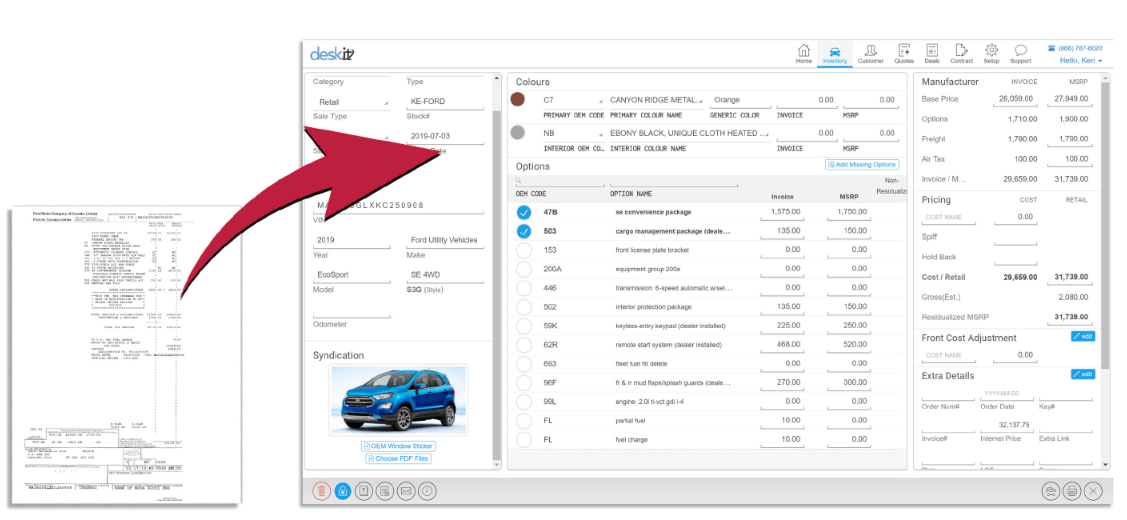This screenshot has width=1127, height=520.
Task: Click edit next to Extra Details
Action: (1082, 374)
